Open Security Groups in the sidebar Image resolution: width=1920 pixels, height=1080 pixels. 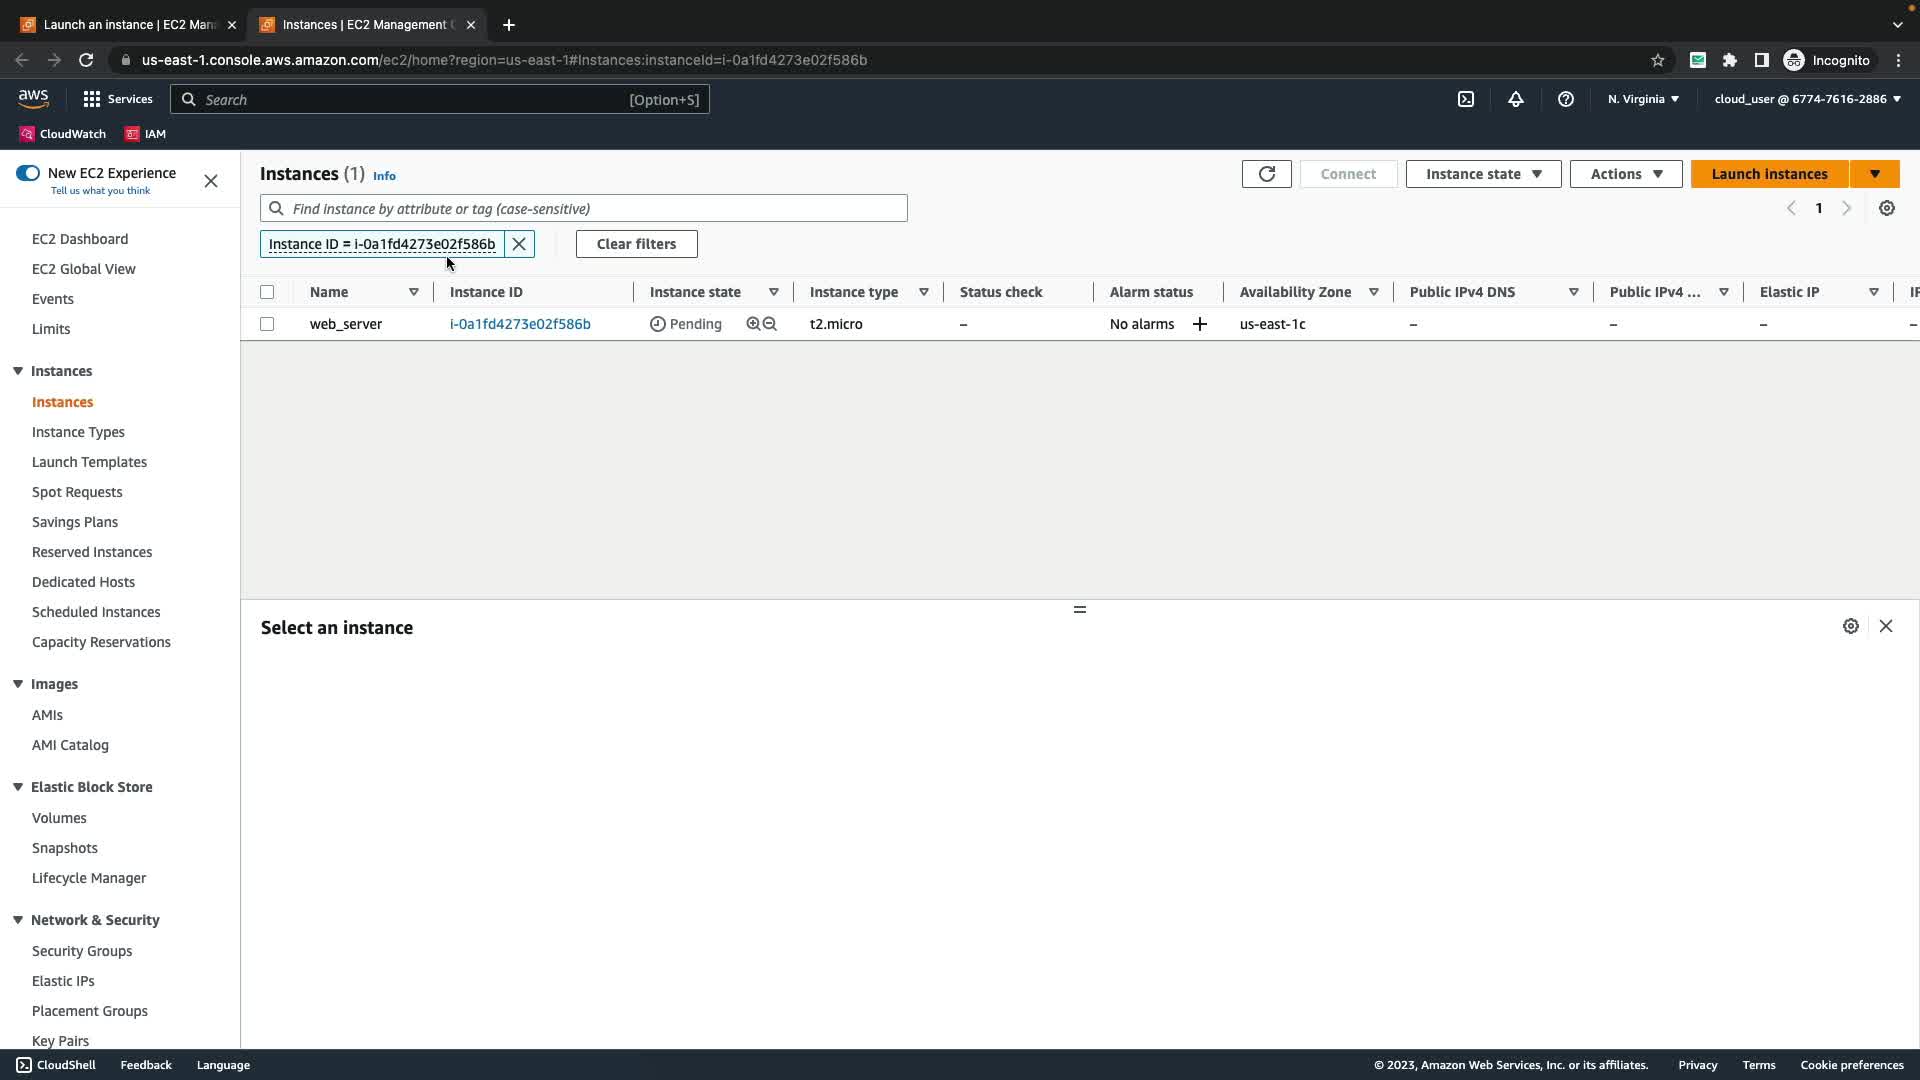coord(82,951)
